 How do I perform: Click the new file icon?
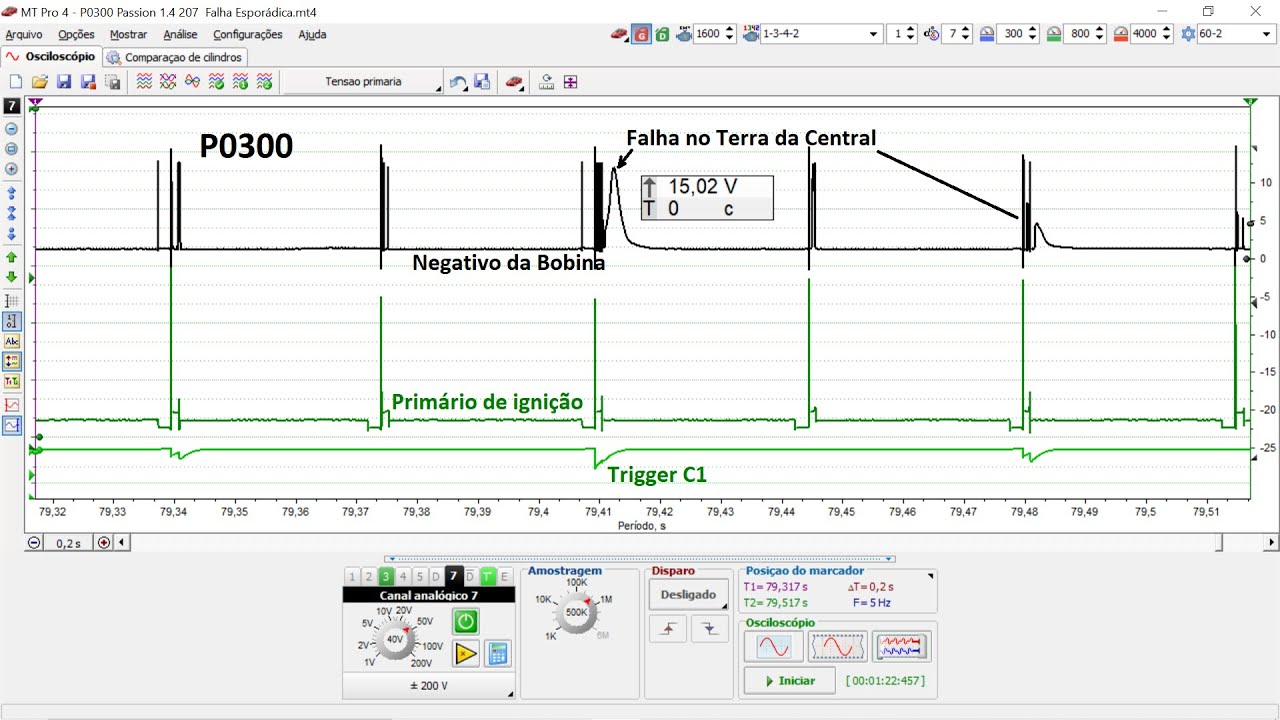point(15,82)
